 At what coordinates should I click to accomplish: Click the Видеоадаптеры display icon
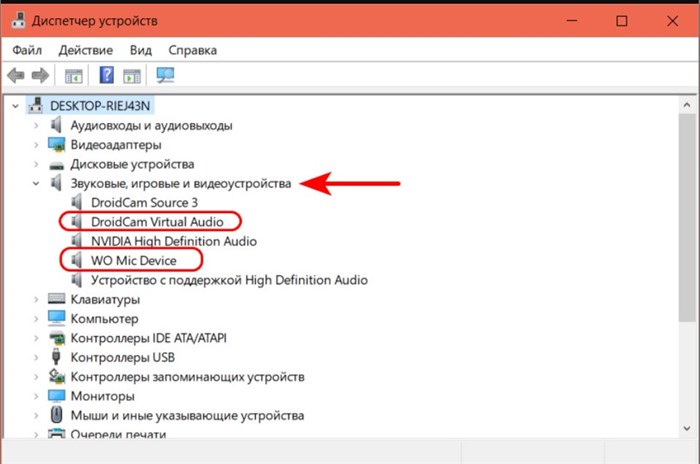[57, 145]
